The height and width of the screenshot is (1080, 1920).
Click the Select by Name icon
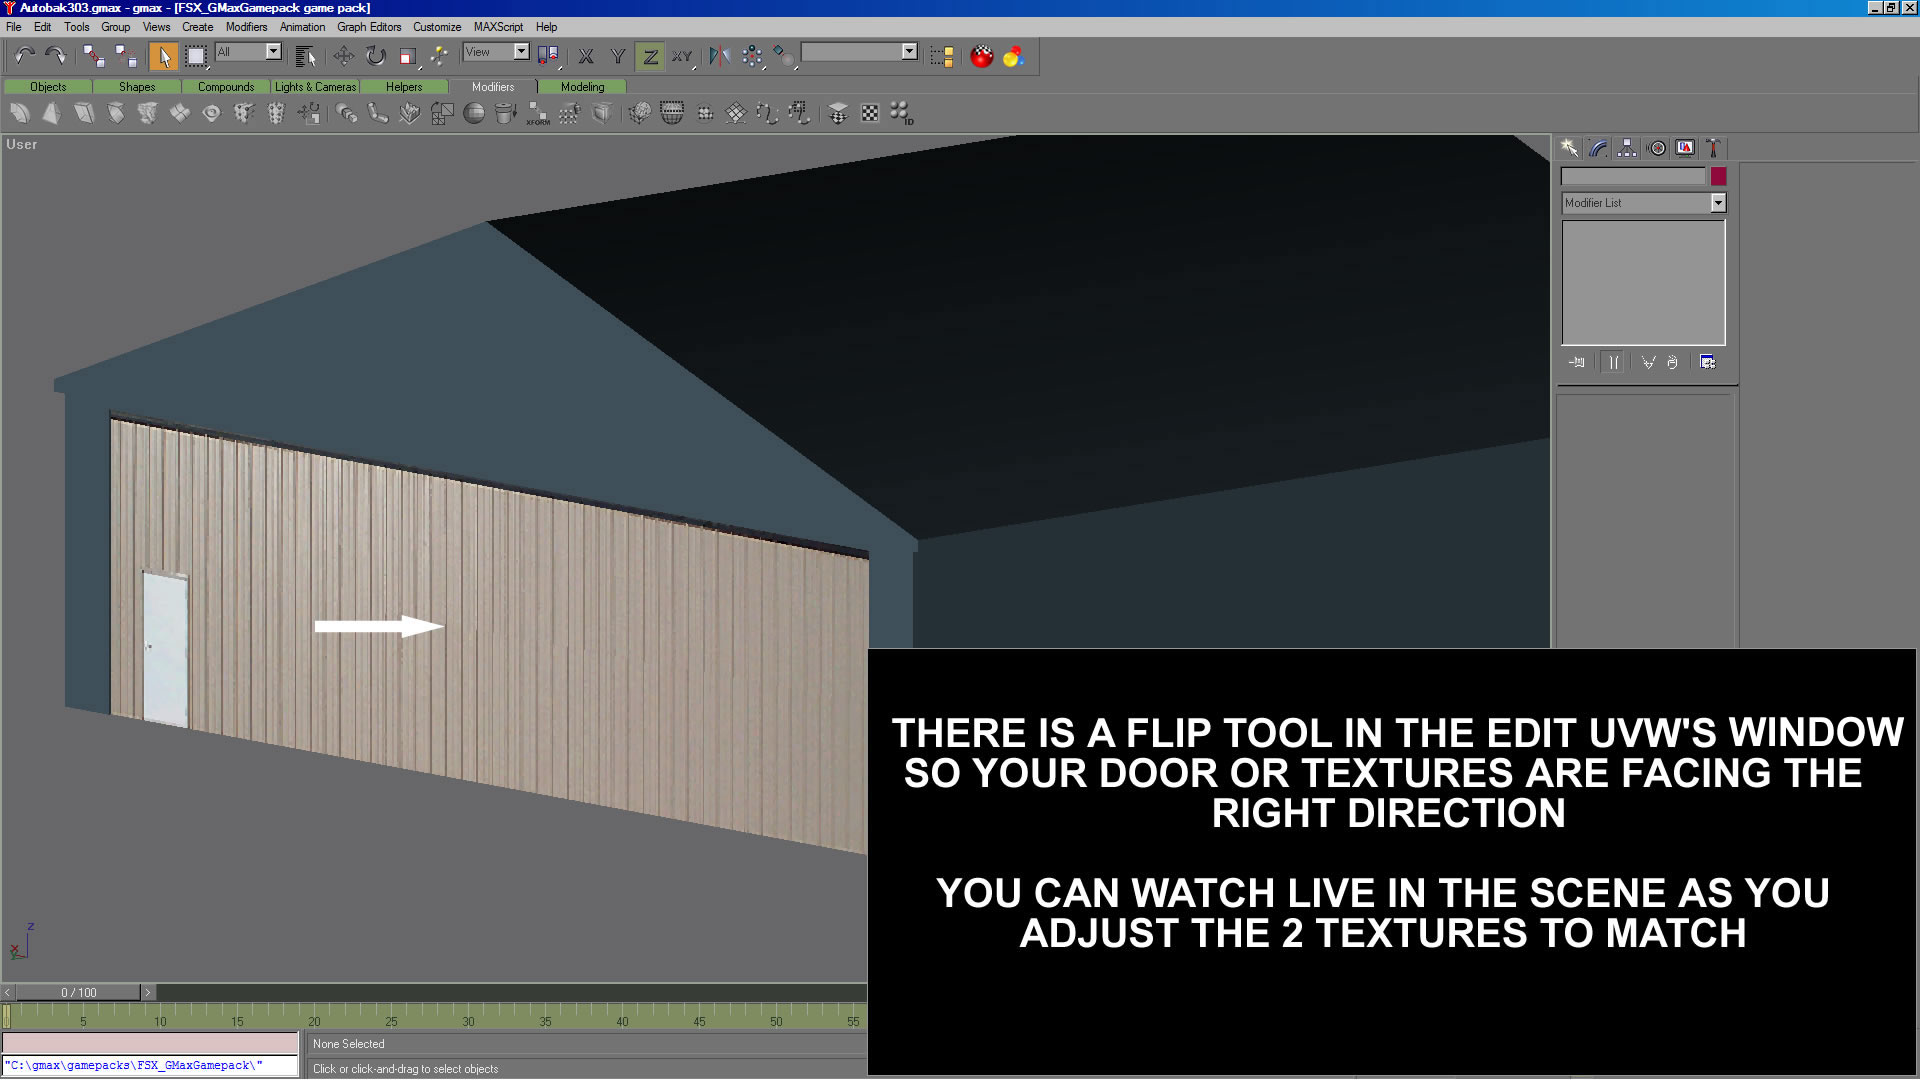306,56
